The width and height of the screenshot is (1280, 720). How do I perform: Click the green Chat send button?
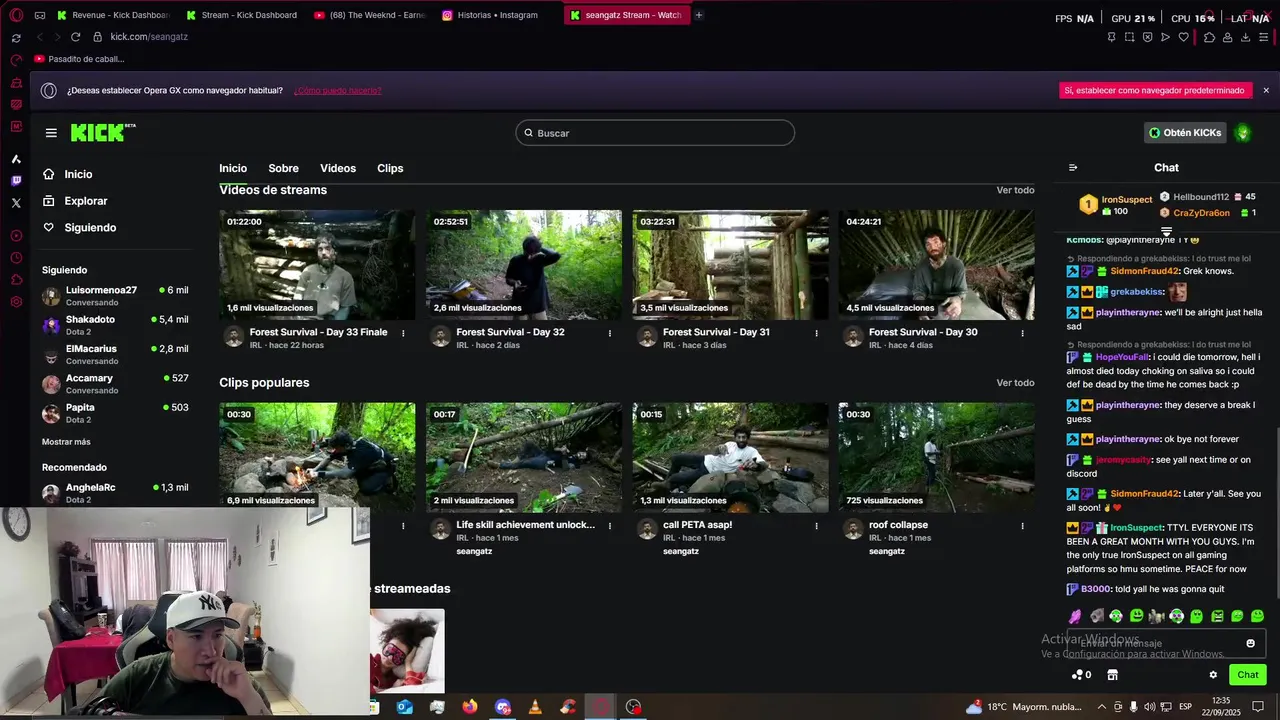pyautogui.click(x=1247, y=675)
